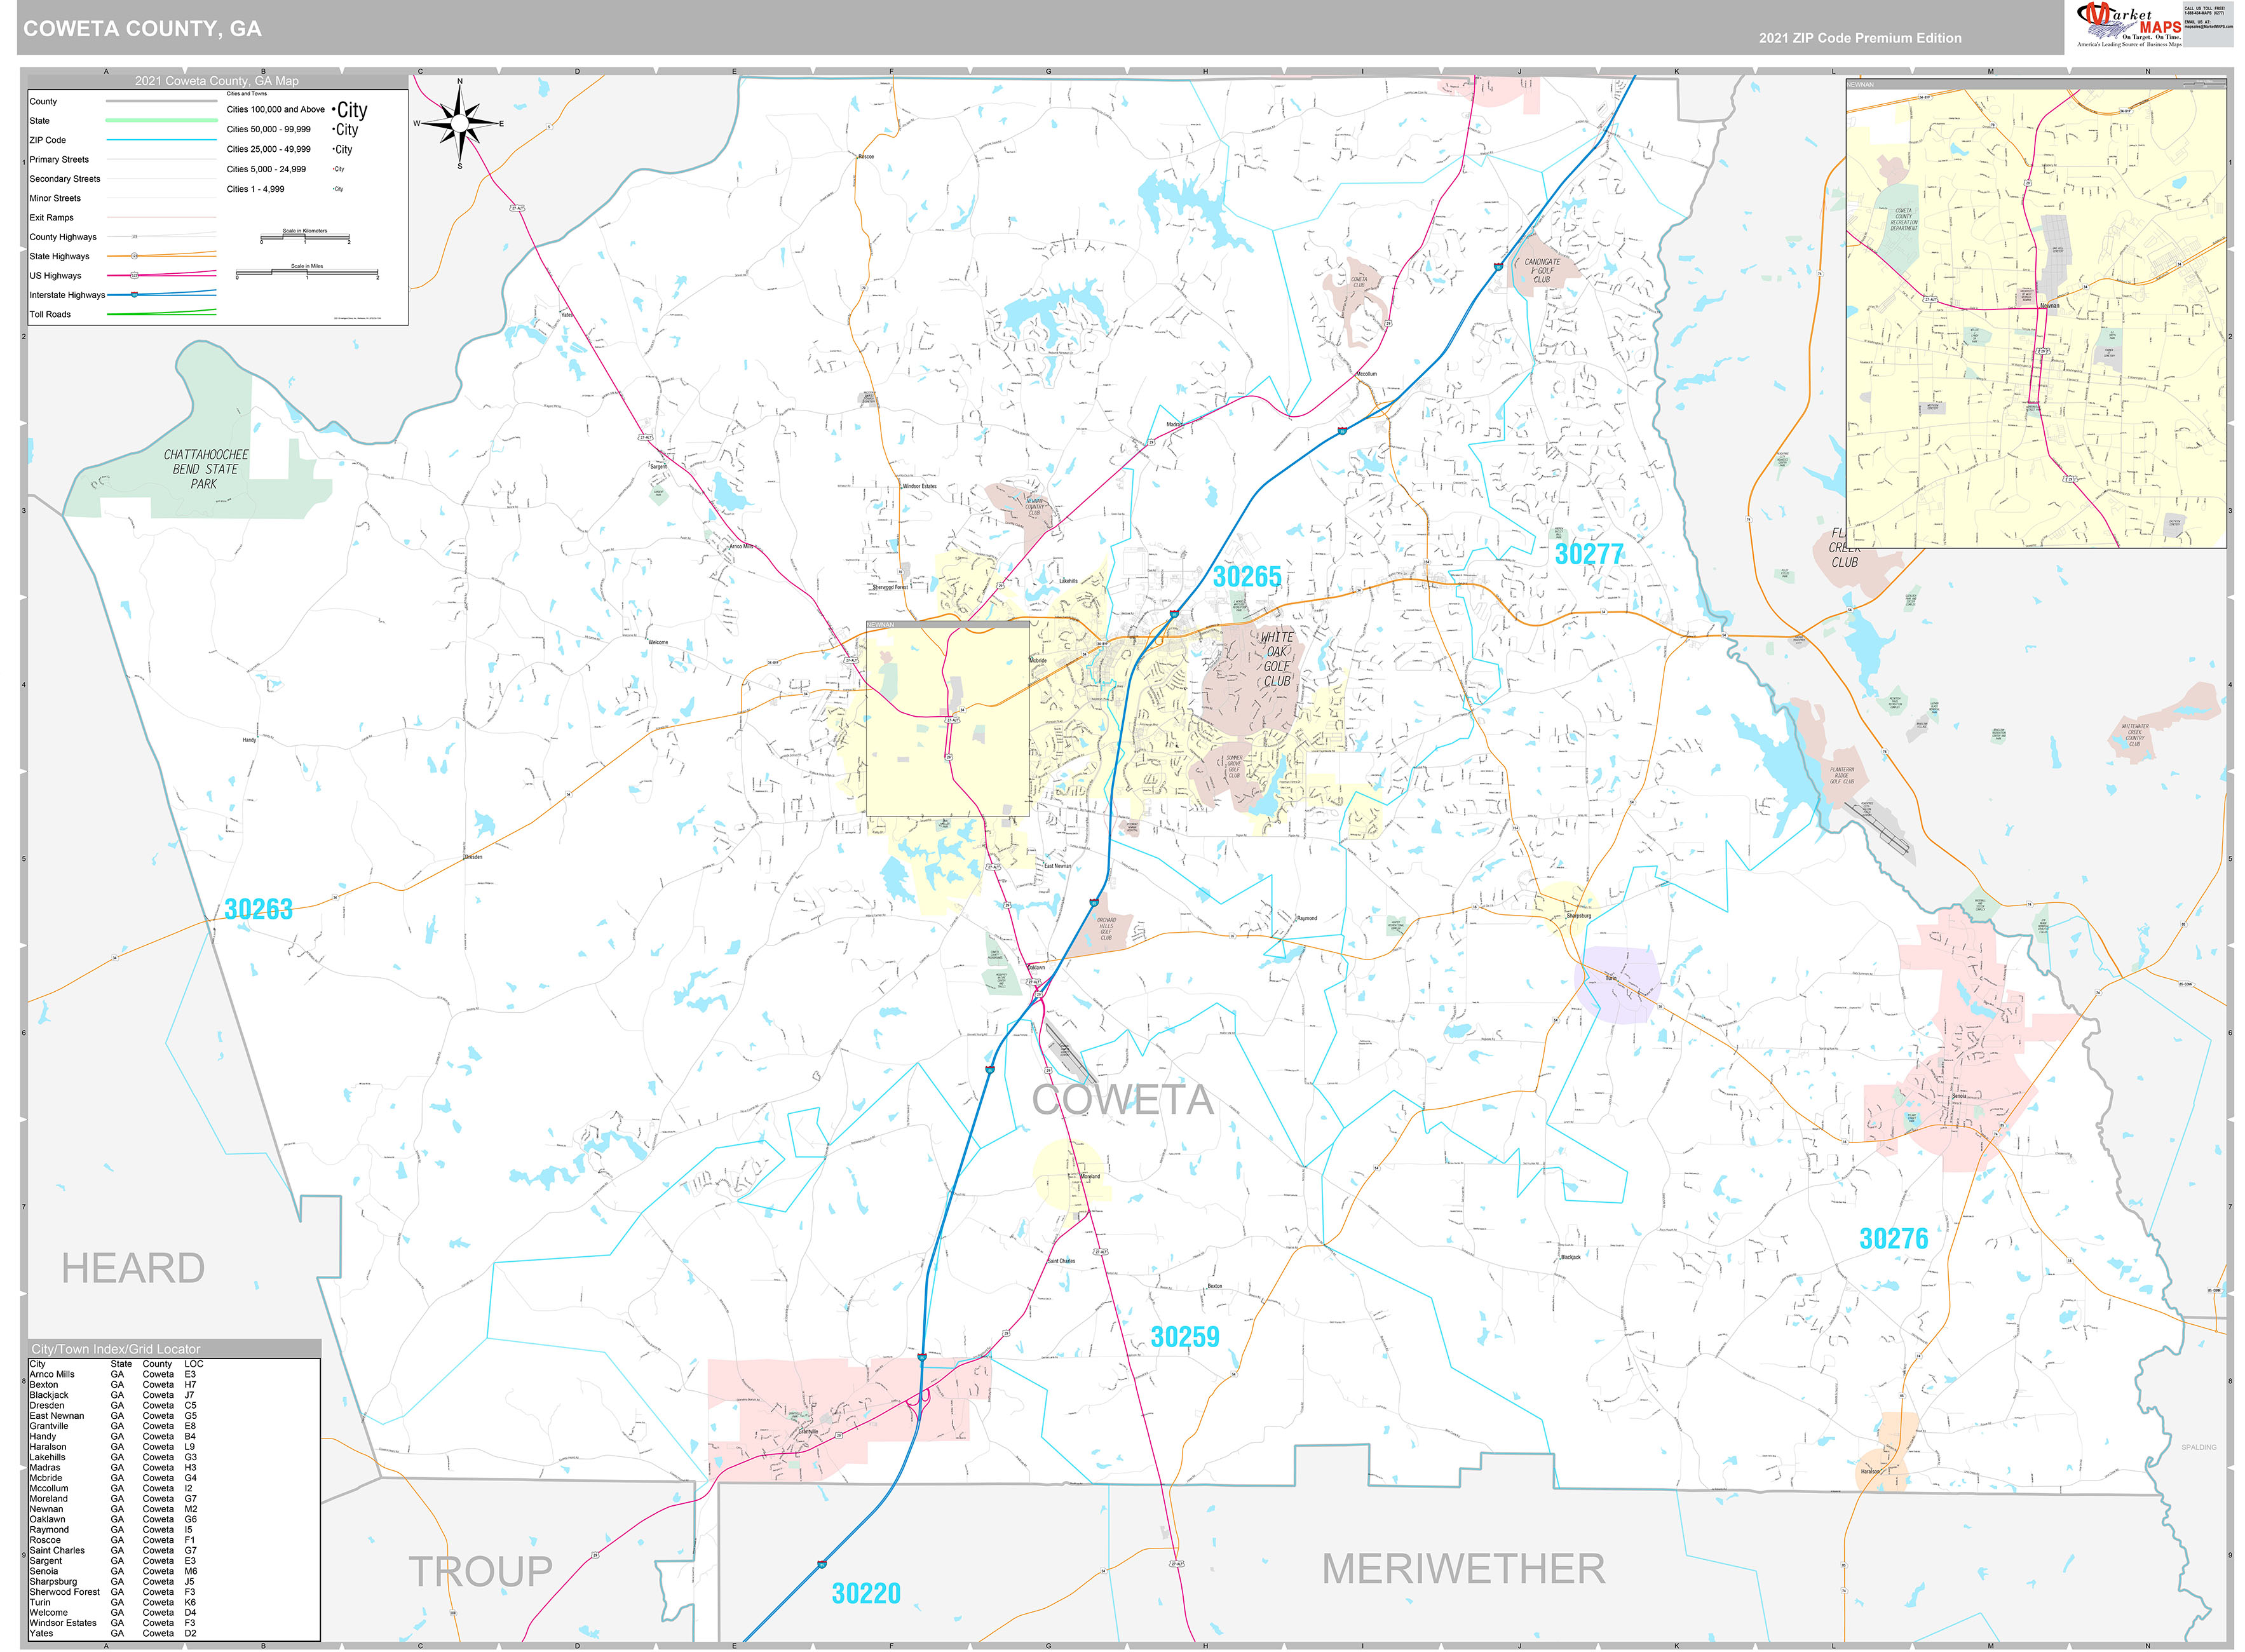
Task: Select the yellow Newnan inset box on the main map
Action: [947, 719]
